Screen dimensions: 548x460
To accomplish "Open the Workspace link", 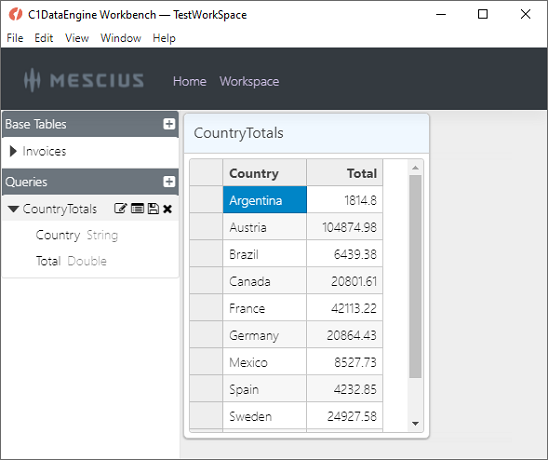I will pos(249,81).
